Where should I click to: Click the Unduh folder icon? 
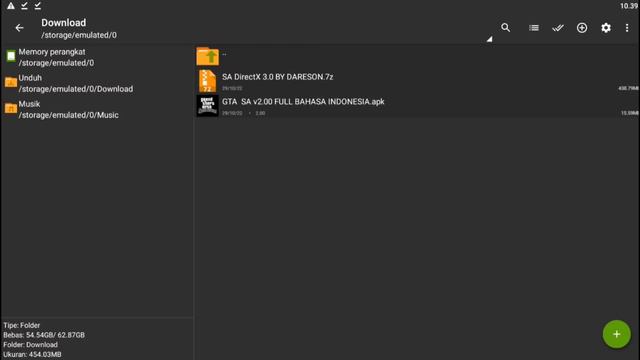(x=11, y=82)
